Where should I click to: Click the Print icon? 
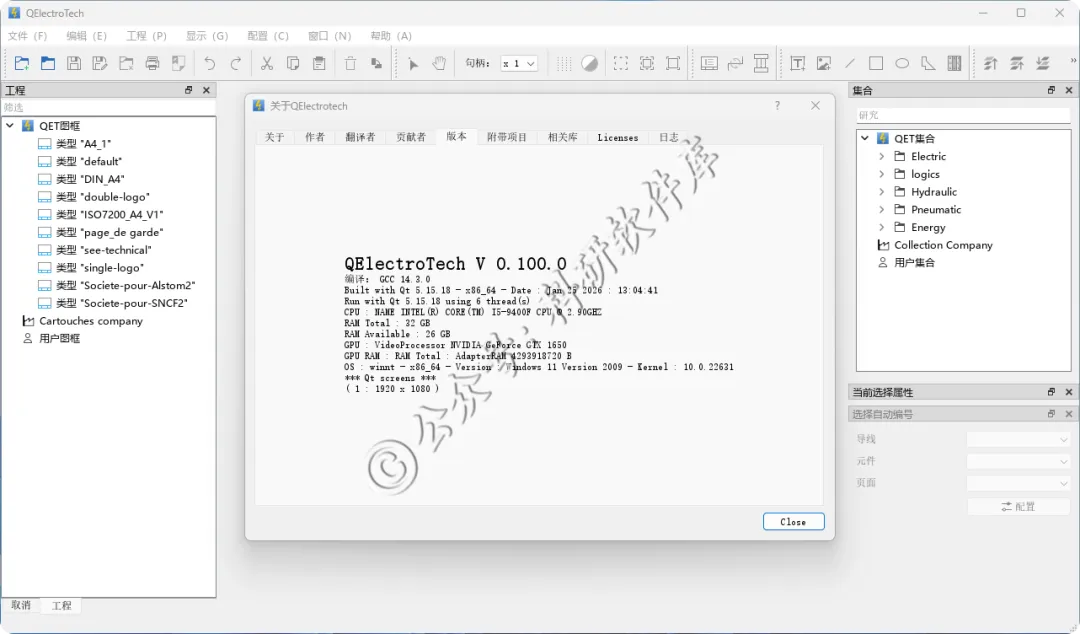point(152,63)
